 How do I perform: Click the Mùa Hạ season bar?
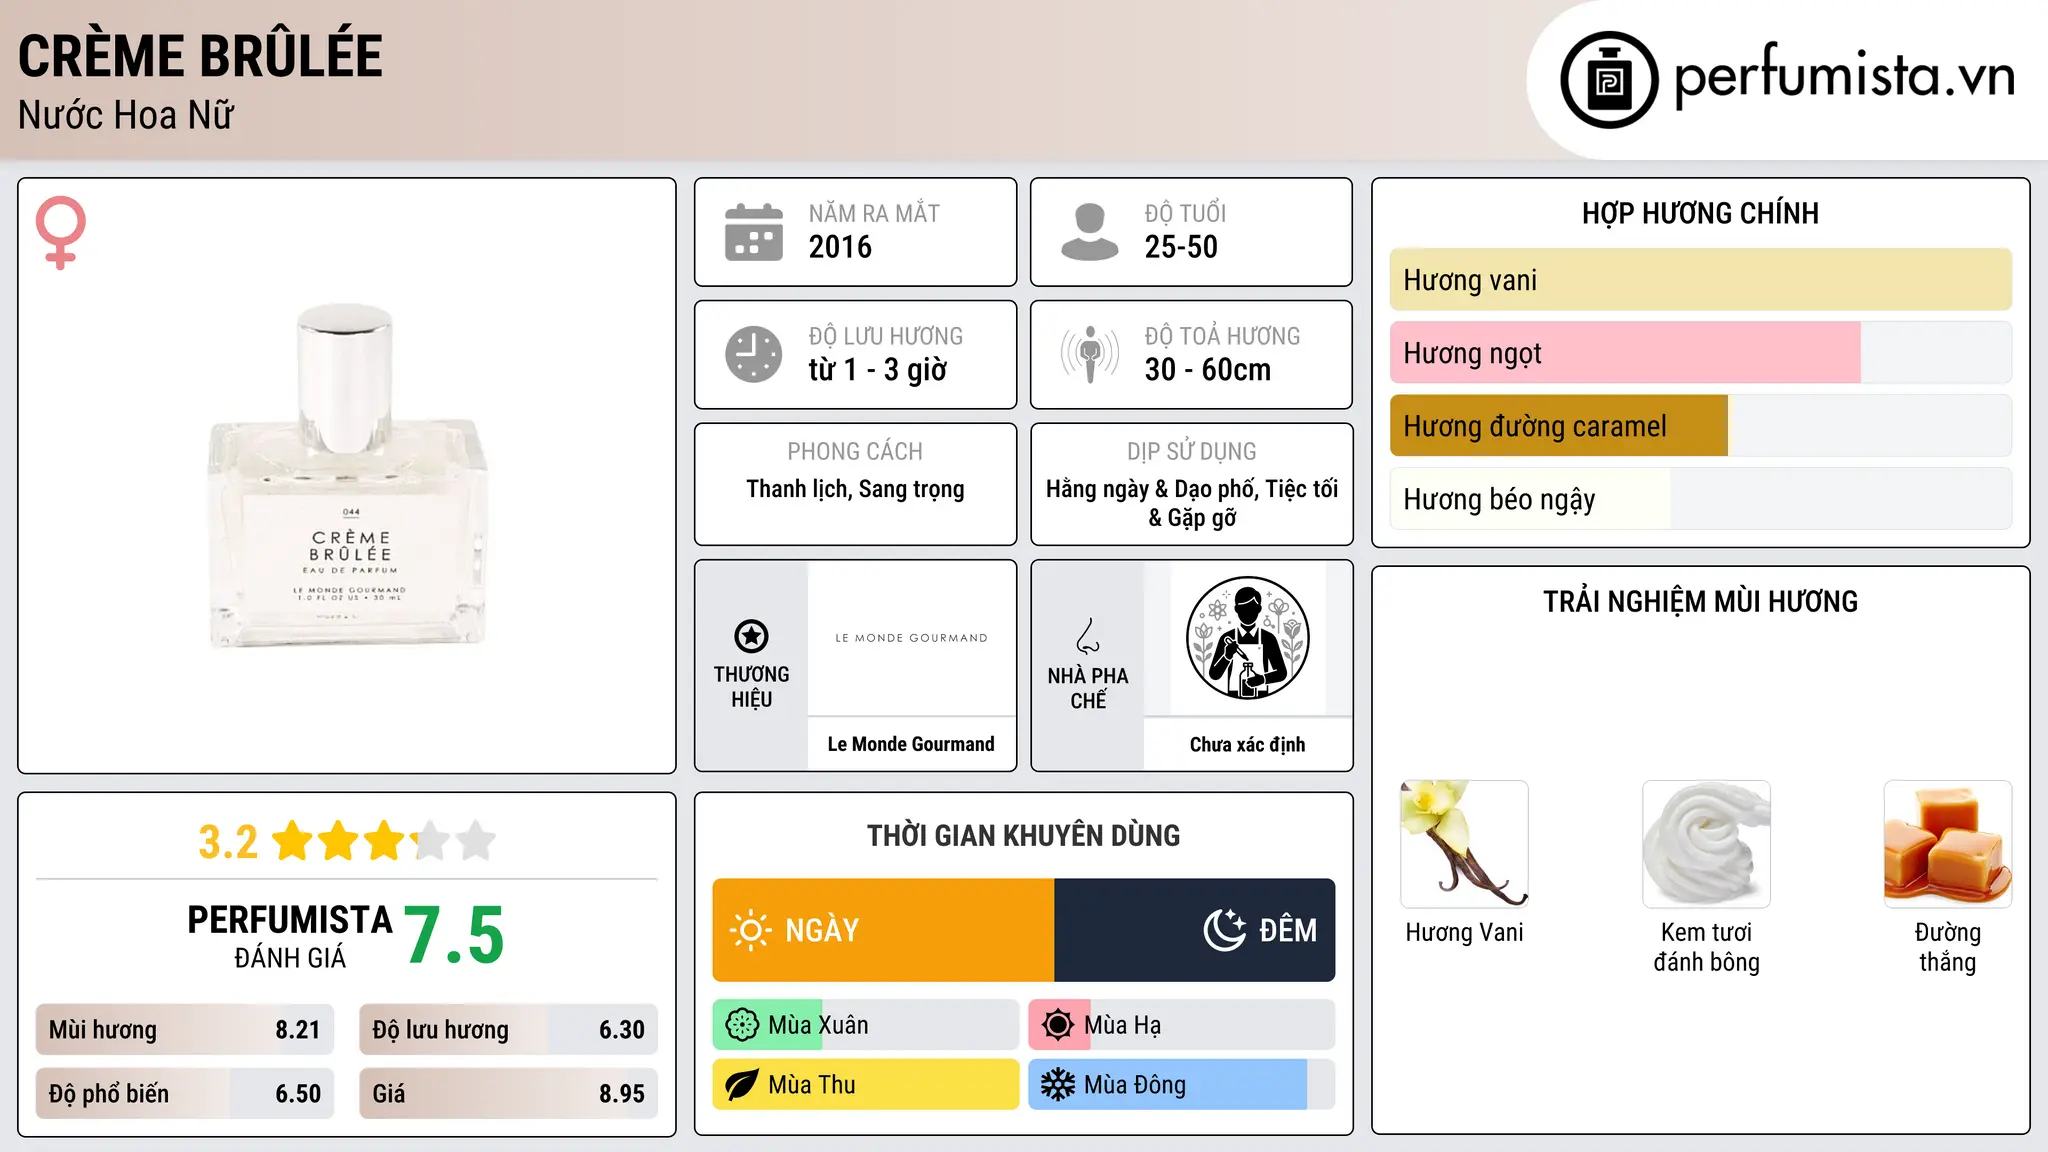click(1182, 1025)
